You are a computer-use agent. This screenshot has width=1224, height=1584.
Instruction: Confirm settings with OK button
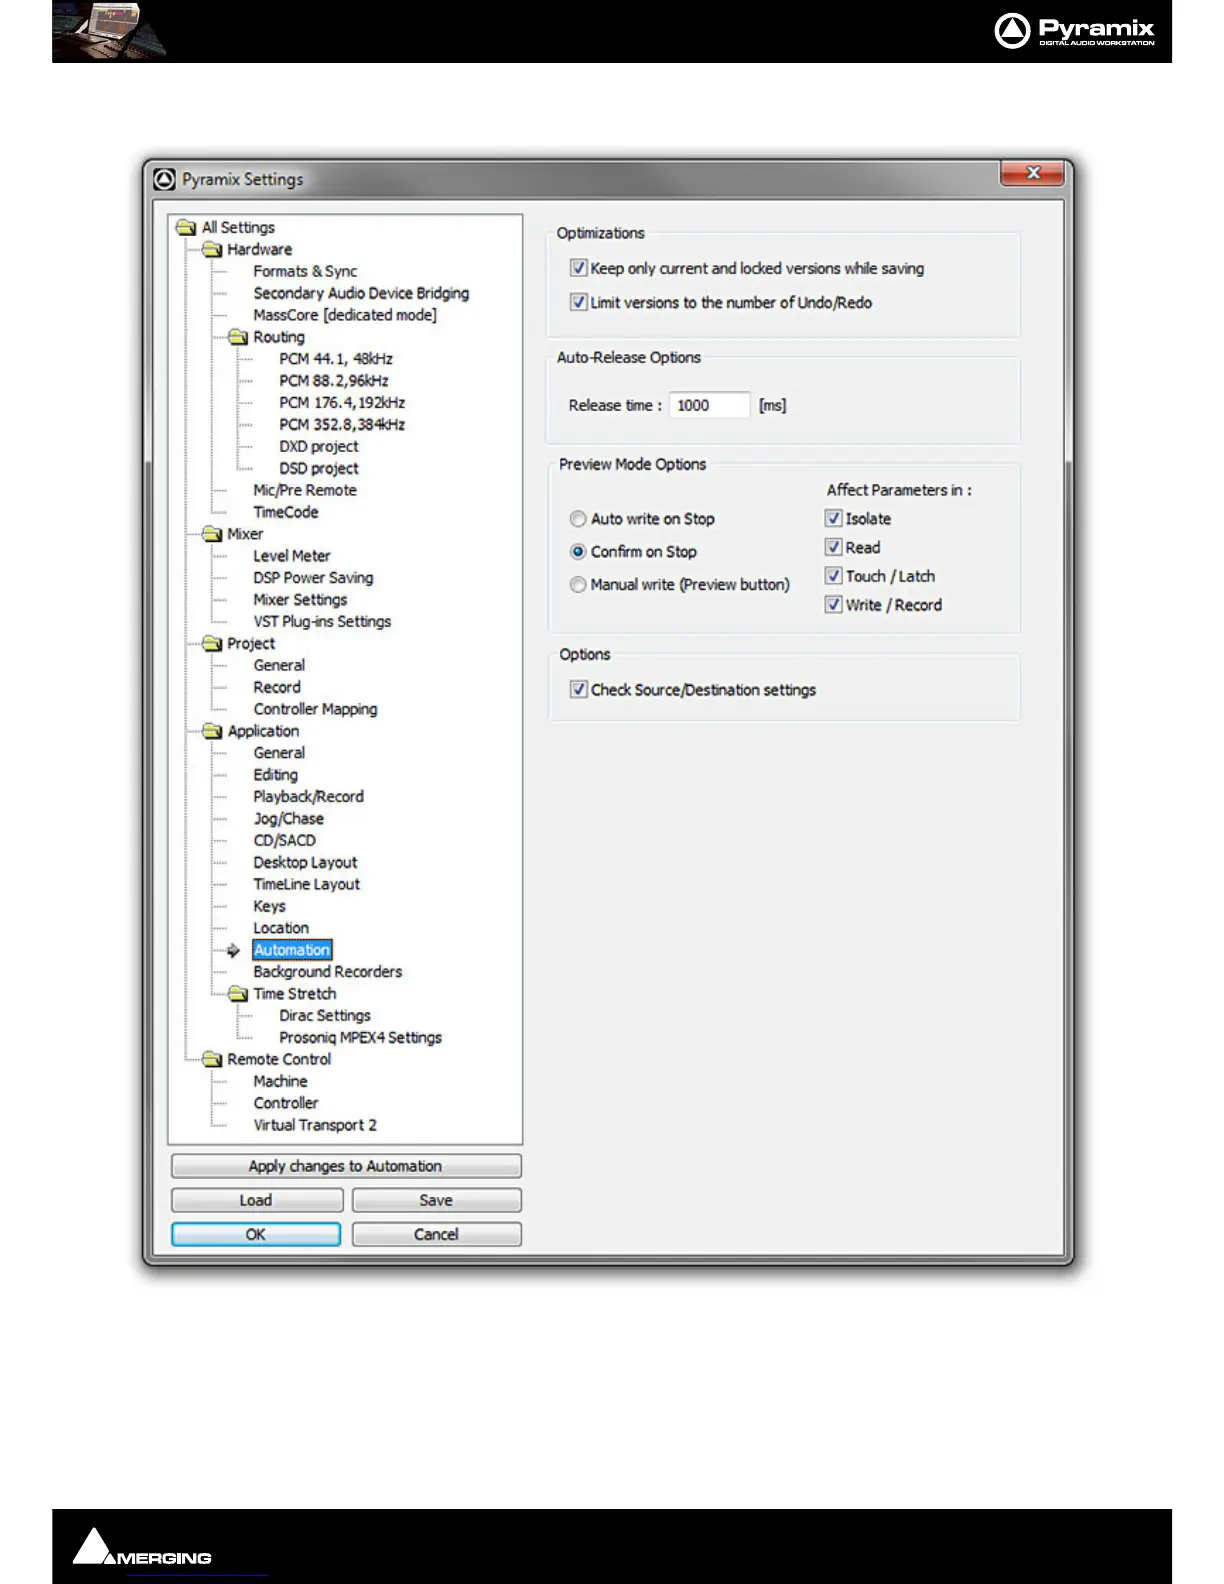tap(256, 1234)
